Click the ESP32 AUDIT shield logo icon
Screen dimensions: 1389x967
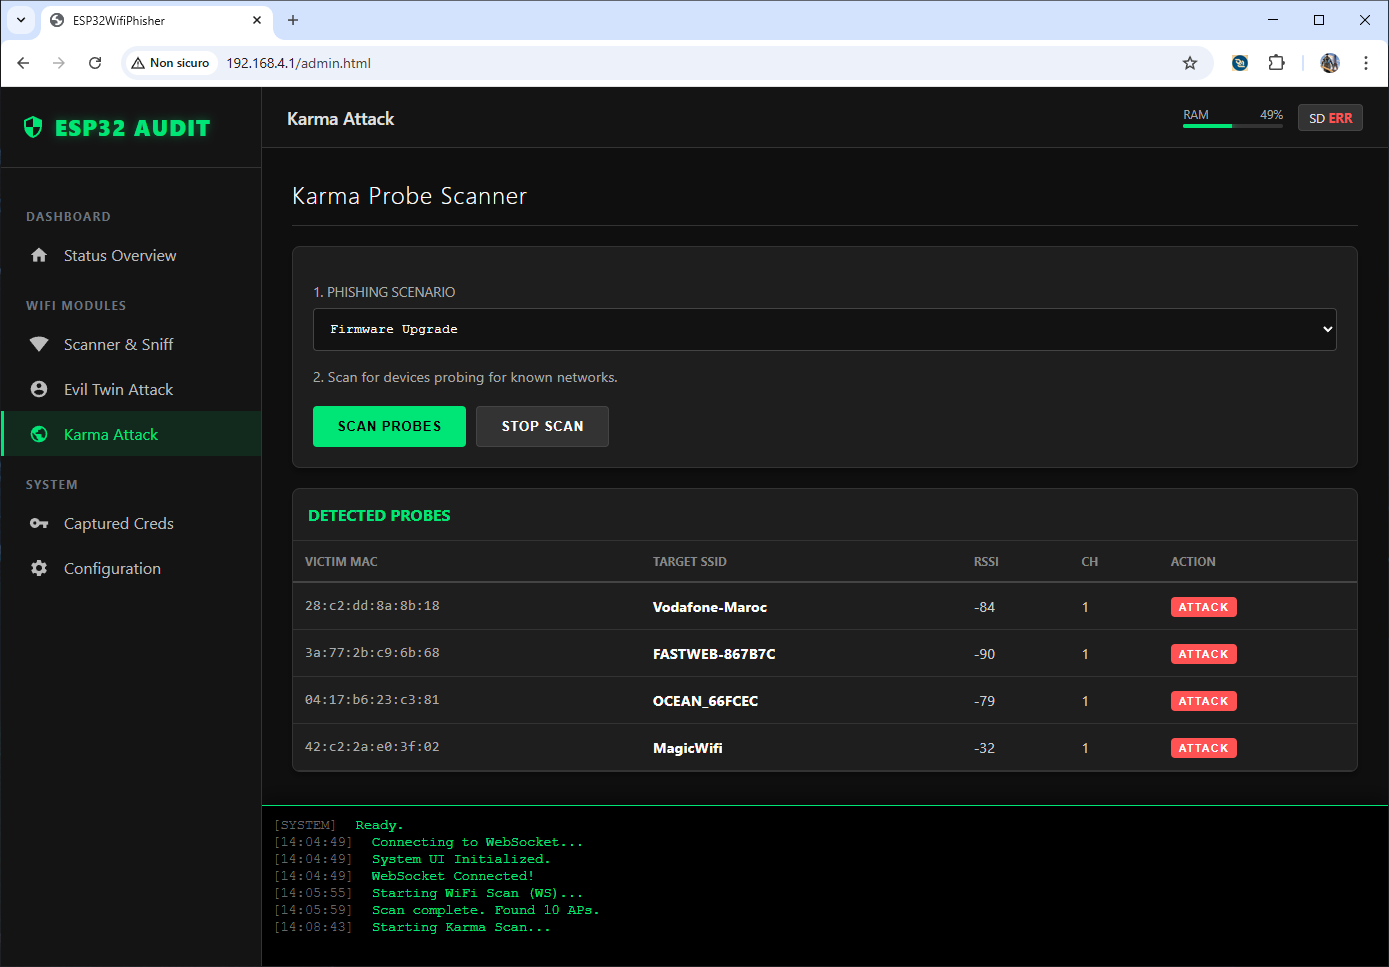33,127
